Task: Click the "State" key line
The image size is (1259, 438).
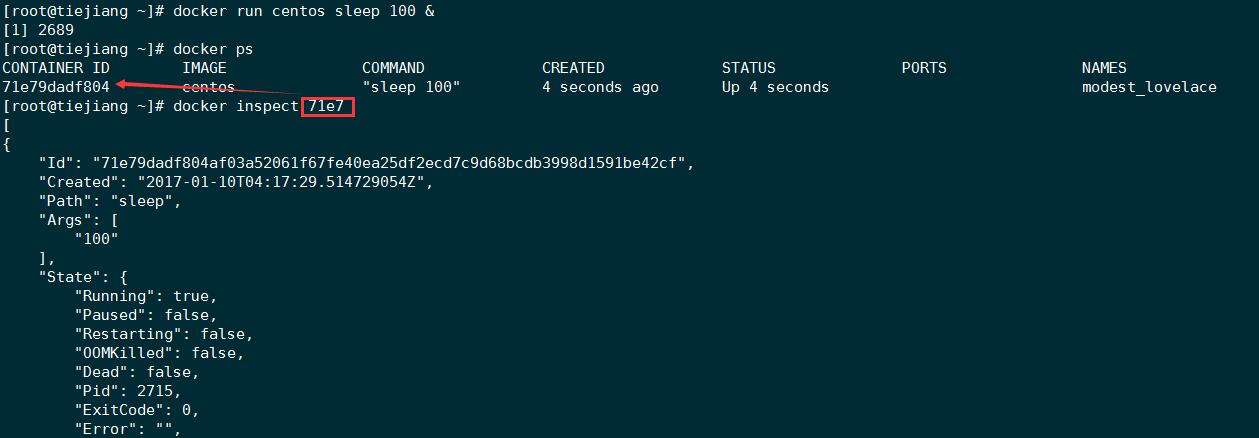Action: (x=83, y=277)
